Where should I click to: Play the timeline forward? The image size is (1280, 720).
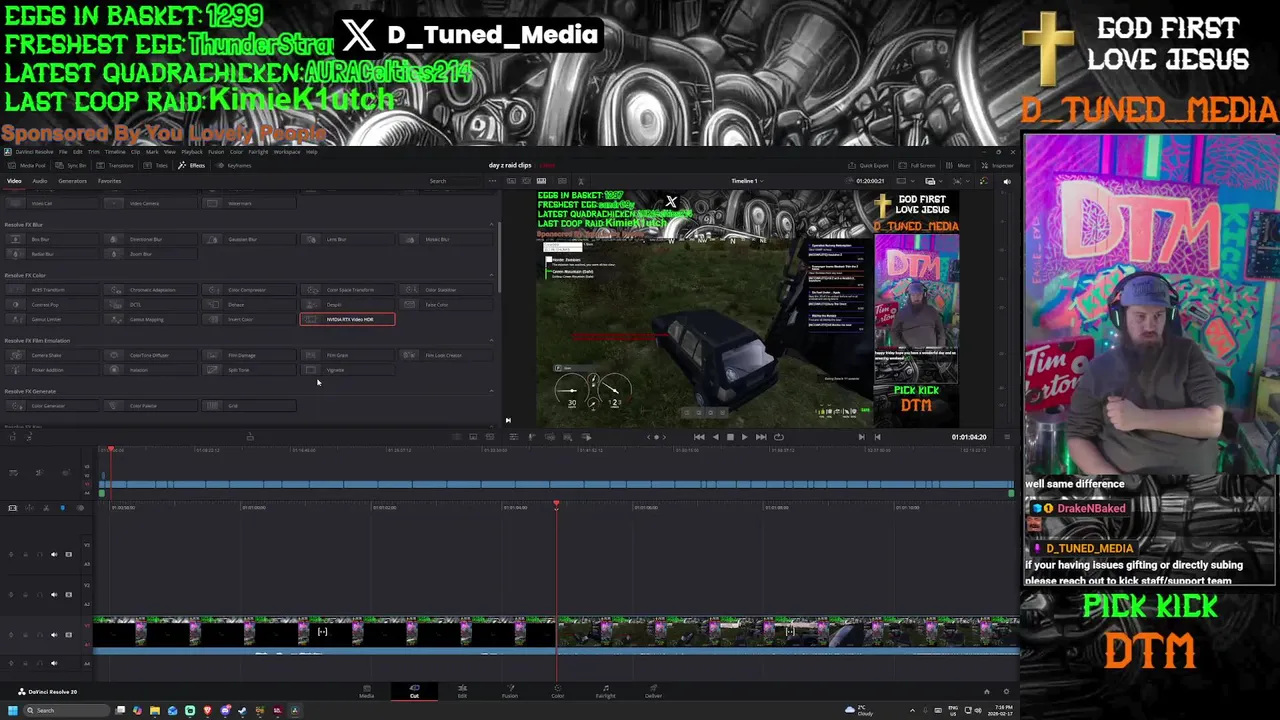744,437
